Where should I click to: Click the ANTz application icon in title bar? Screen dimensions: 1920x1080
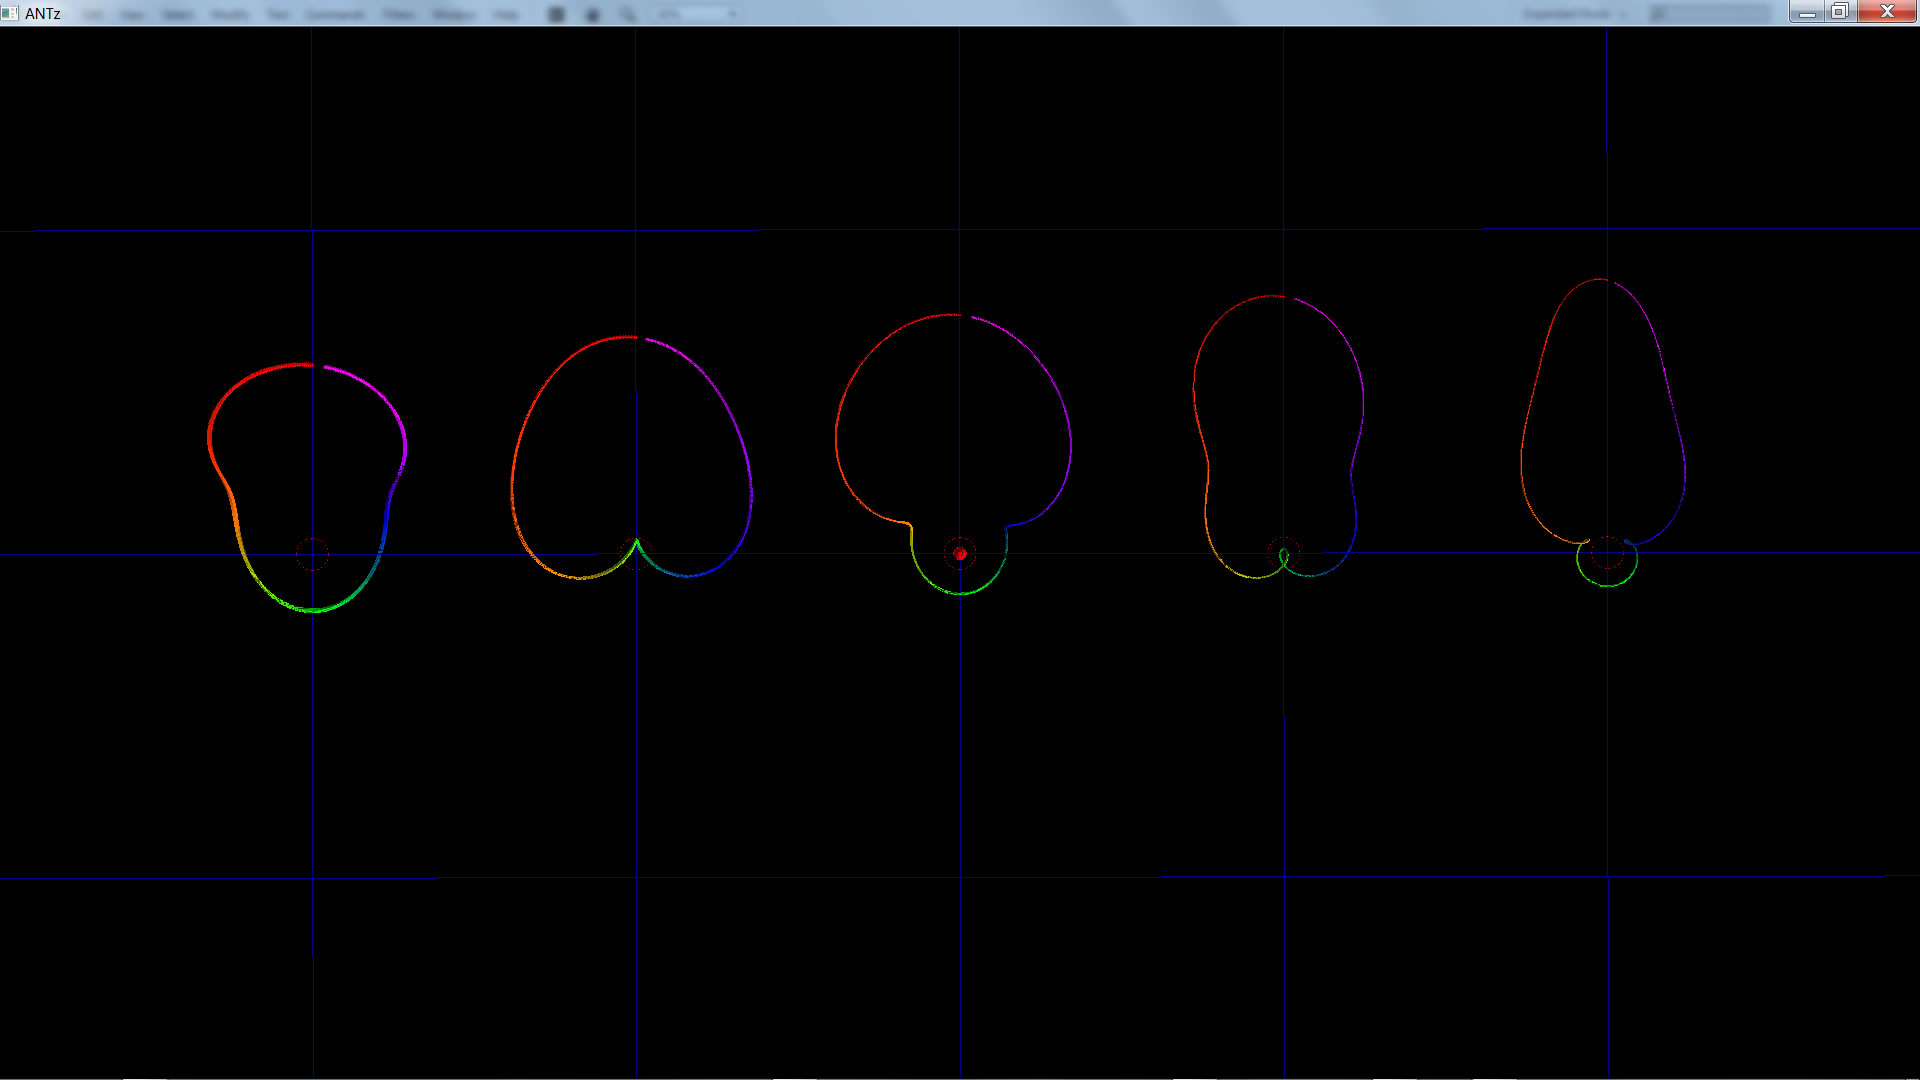[x=10, y=13]
